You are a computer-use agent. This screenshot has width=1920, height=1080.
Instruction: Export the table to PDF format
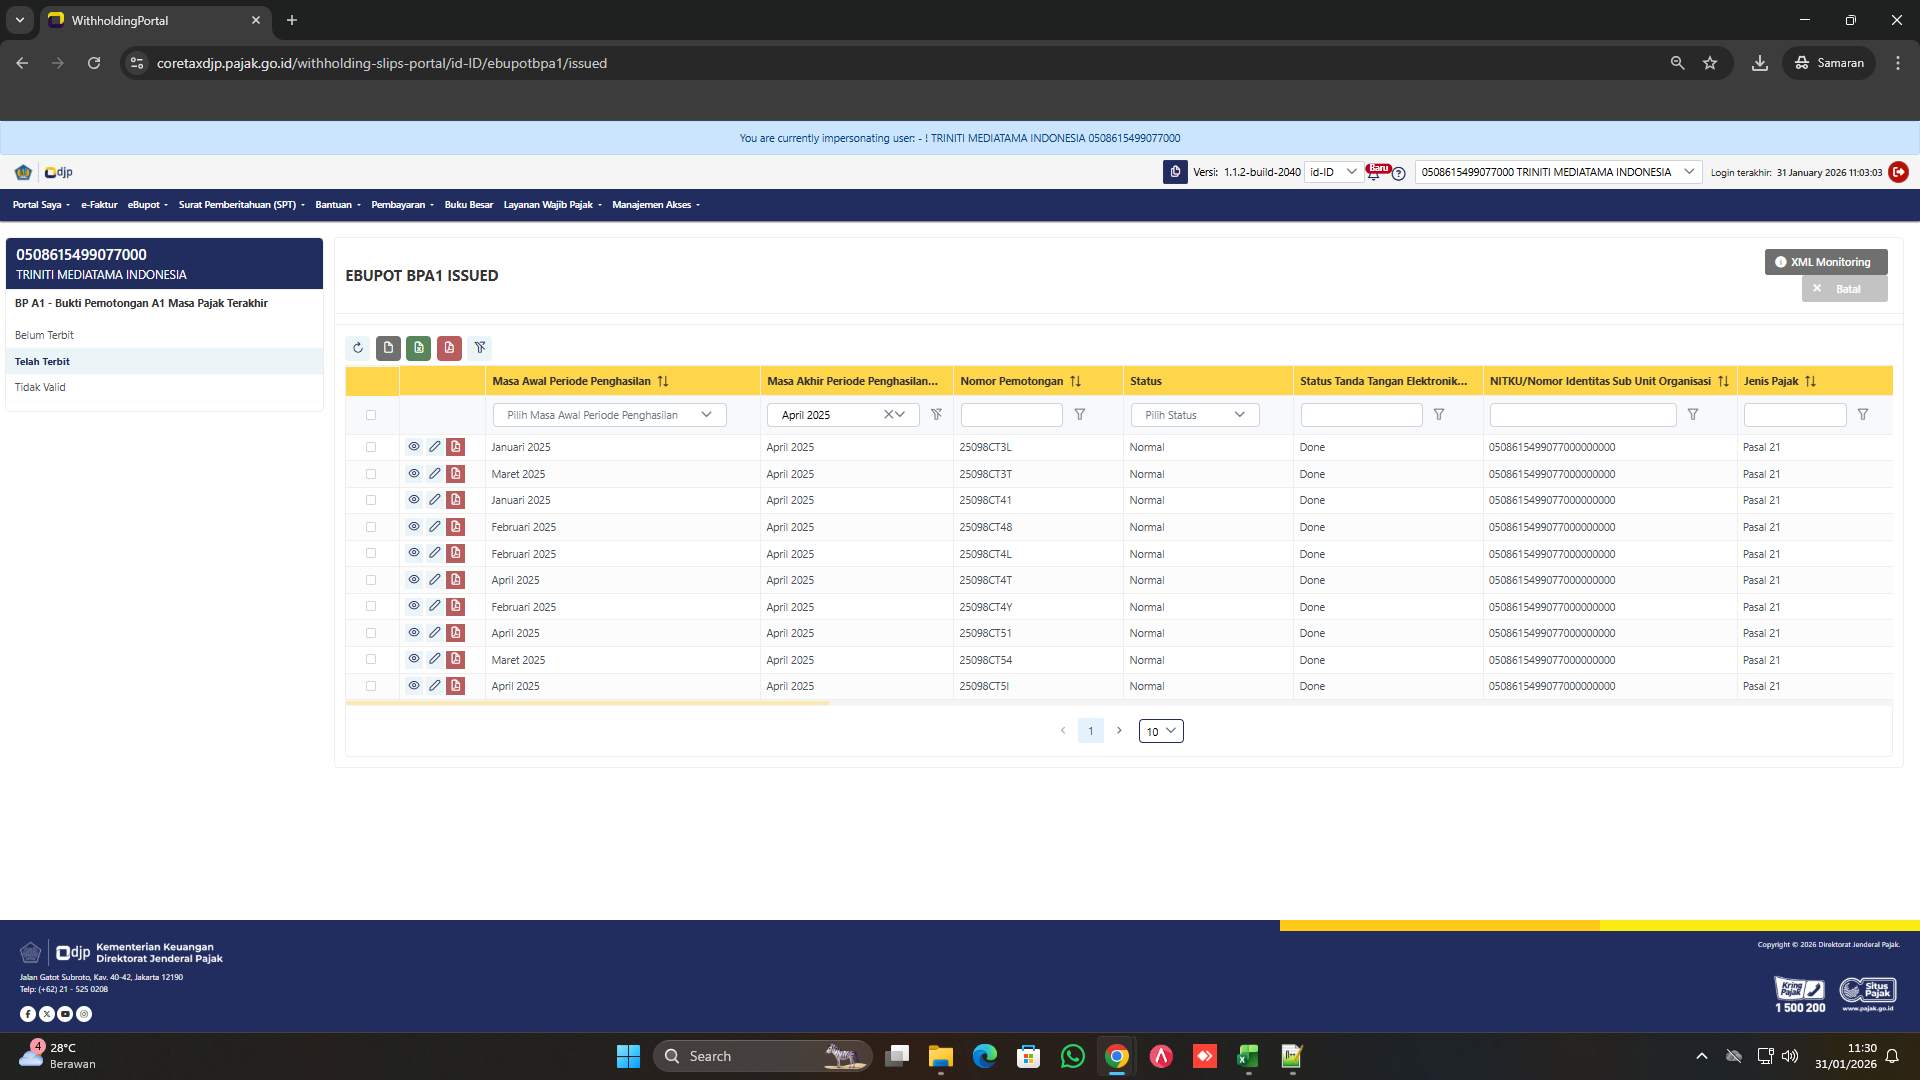pos(449,348)
